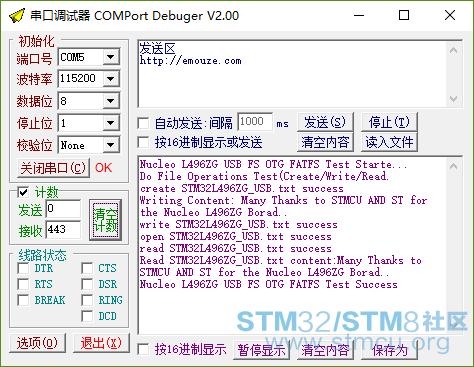The height and width of the screenshot is (367, 474).
Task: Click the red 退出(X) exit button
Action: [101, 343]
